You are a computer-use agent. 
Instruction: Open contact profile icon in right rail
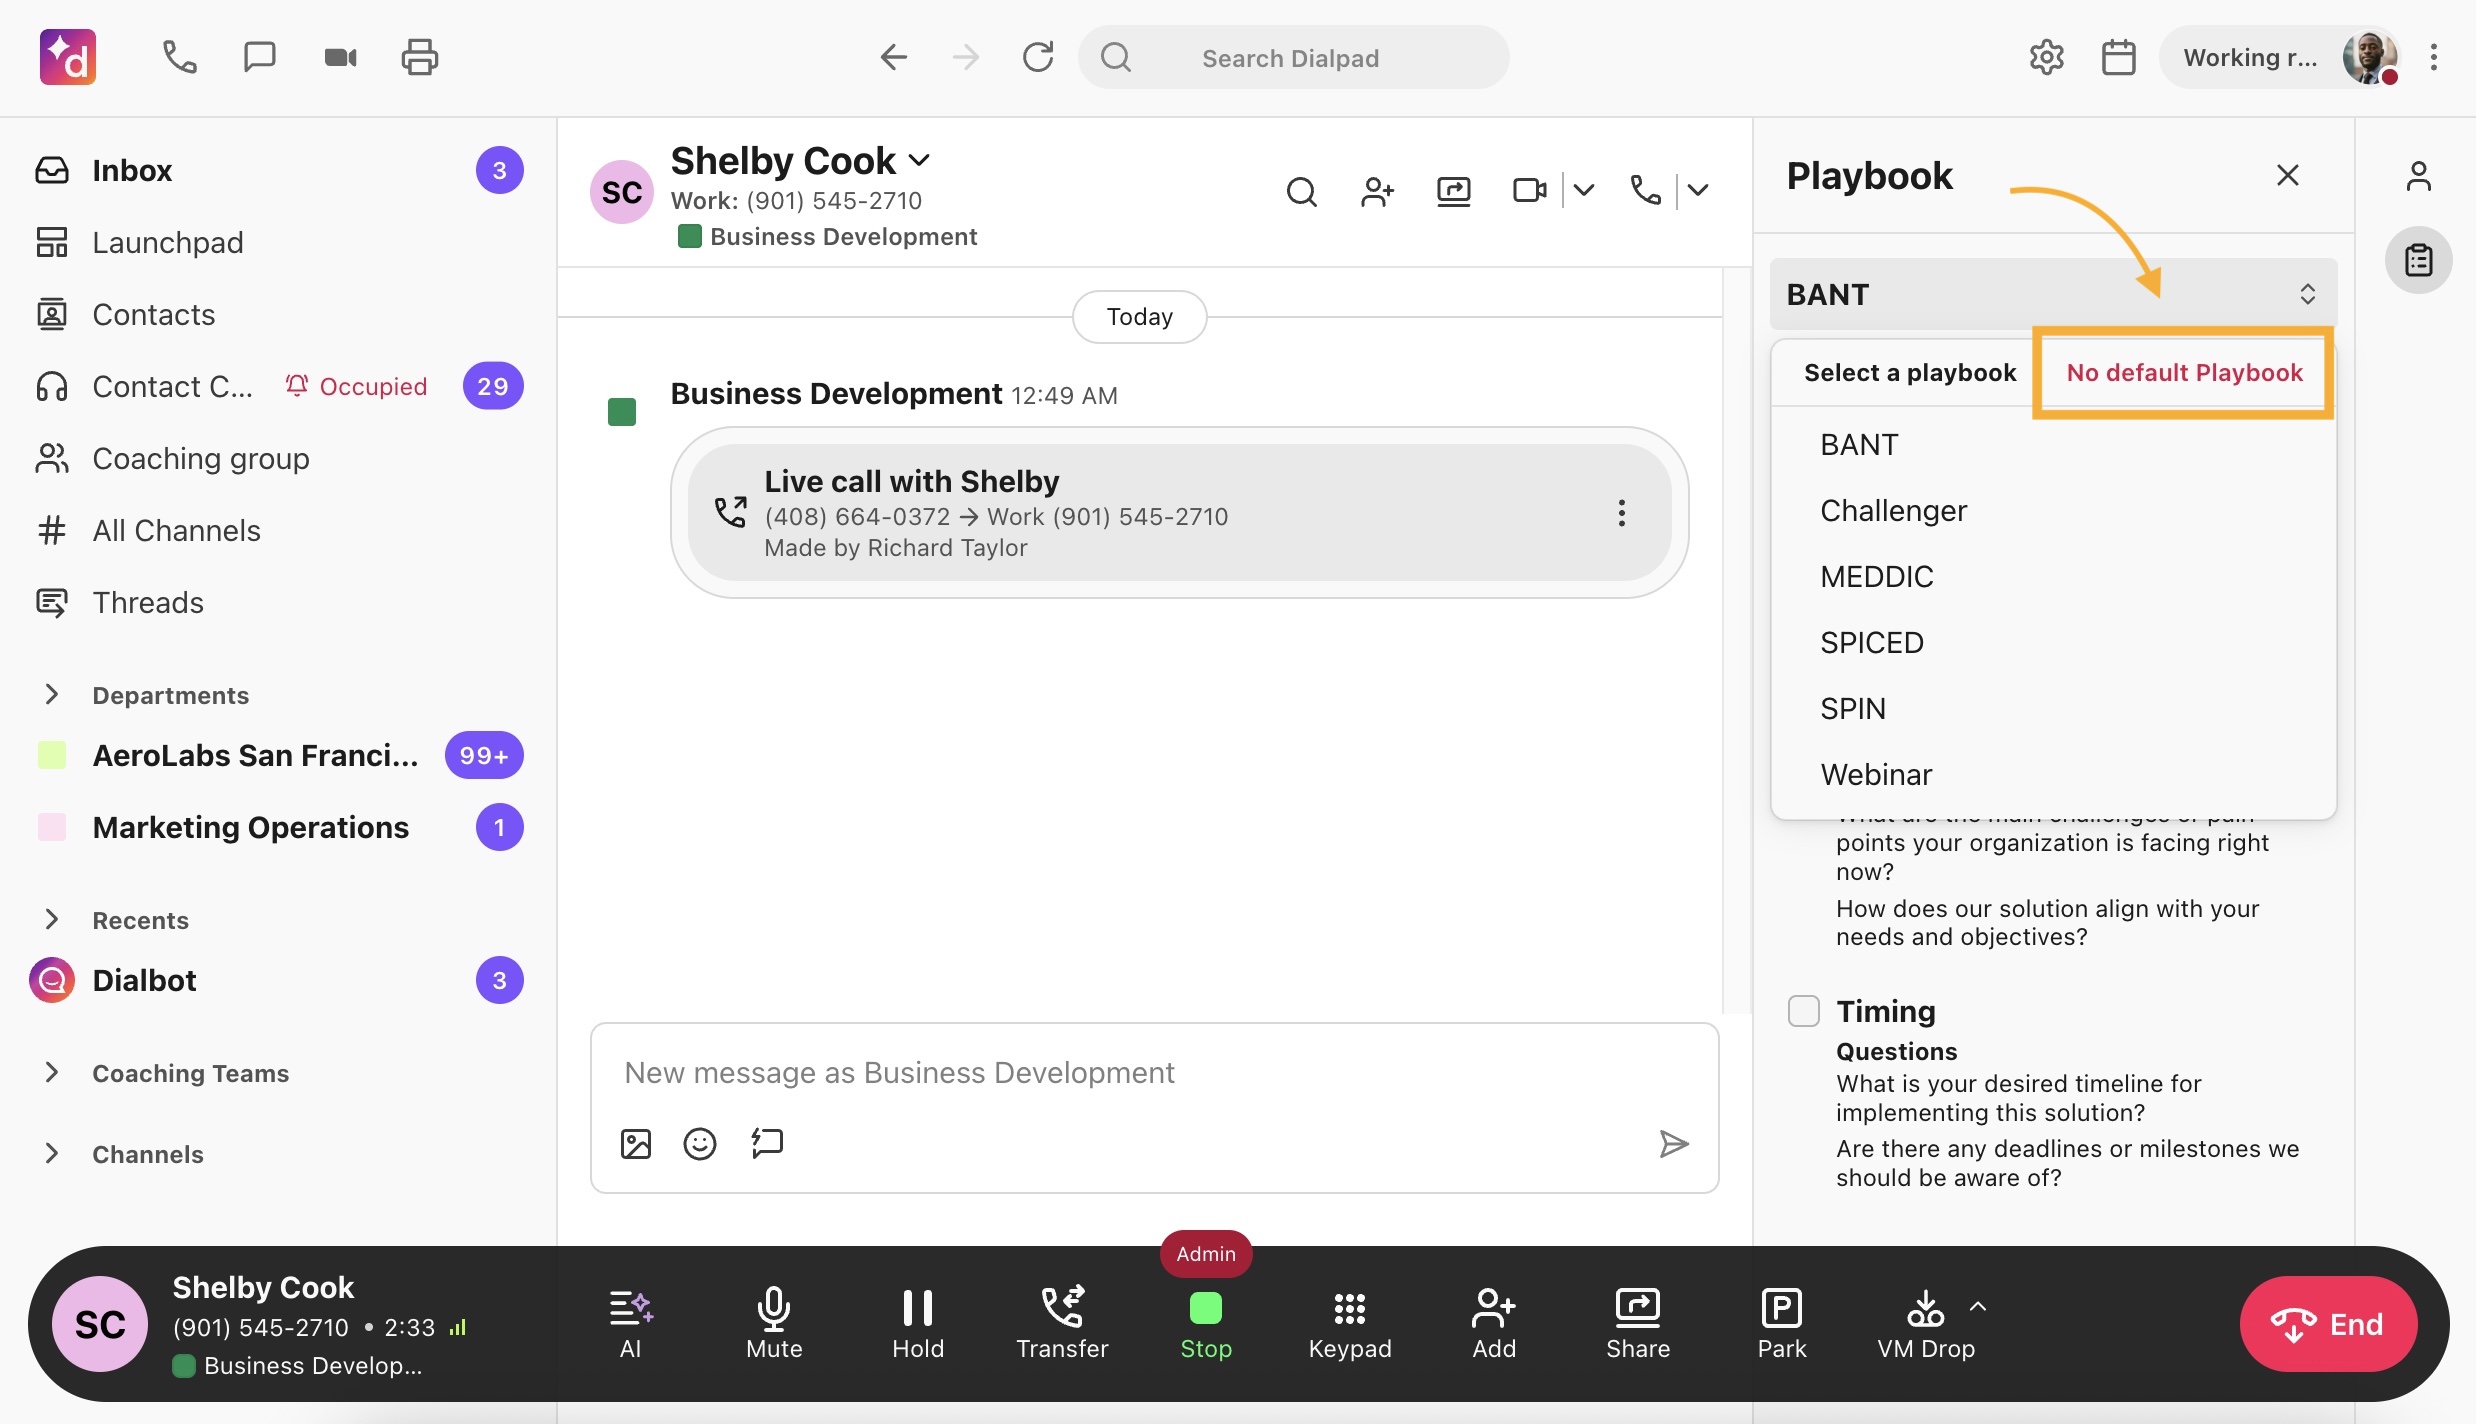pyautogui.click(x=2418, y=176)
